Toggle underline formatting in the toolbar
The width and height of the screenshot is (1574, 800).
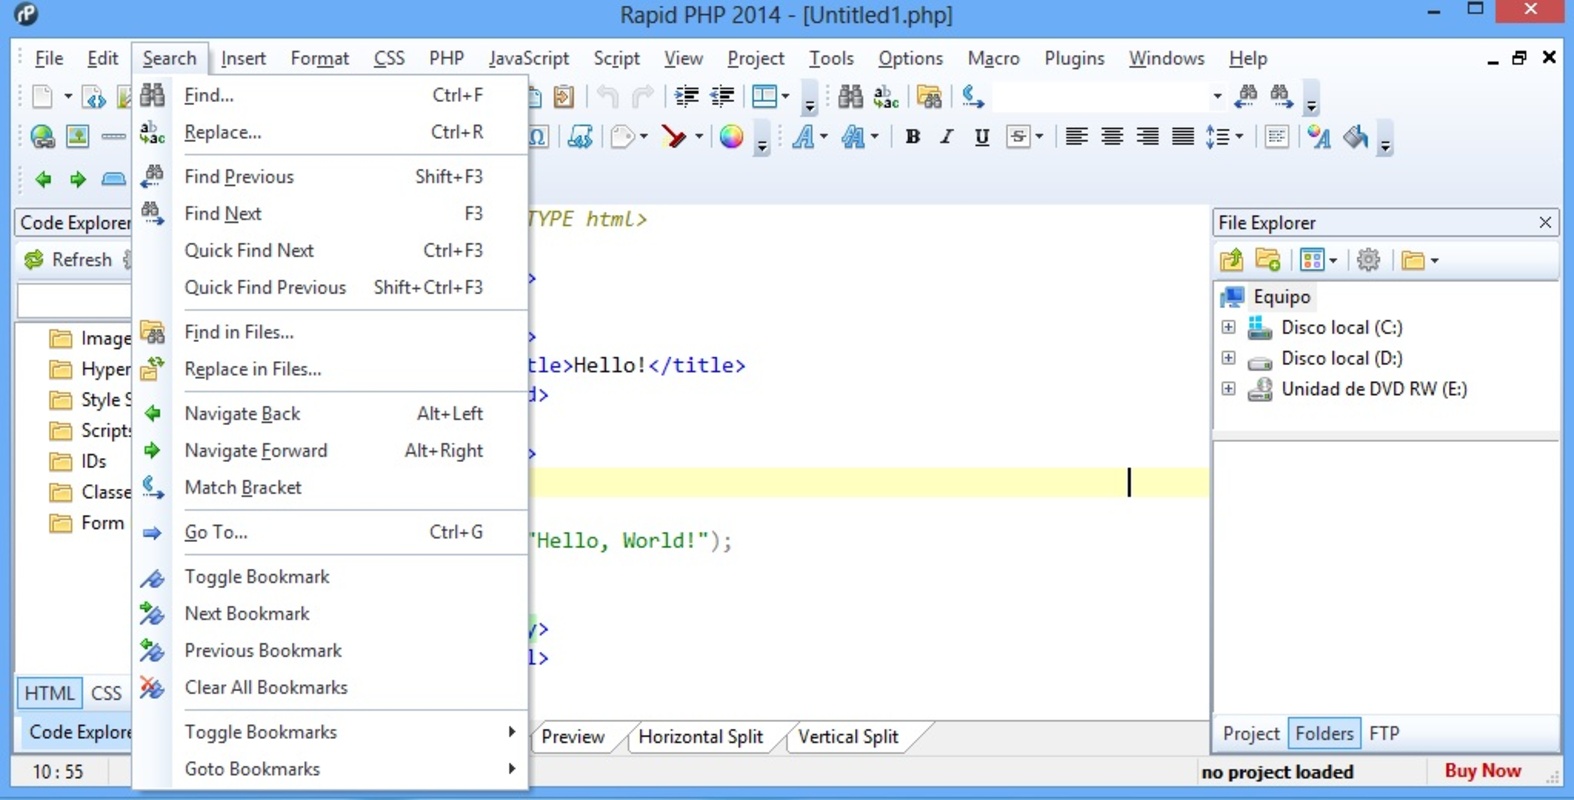coord(981,137)
